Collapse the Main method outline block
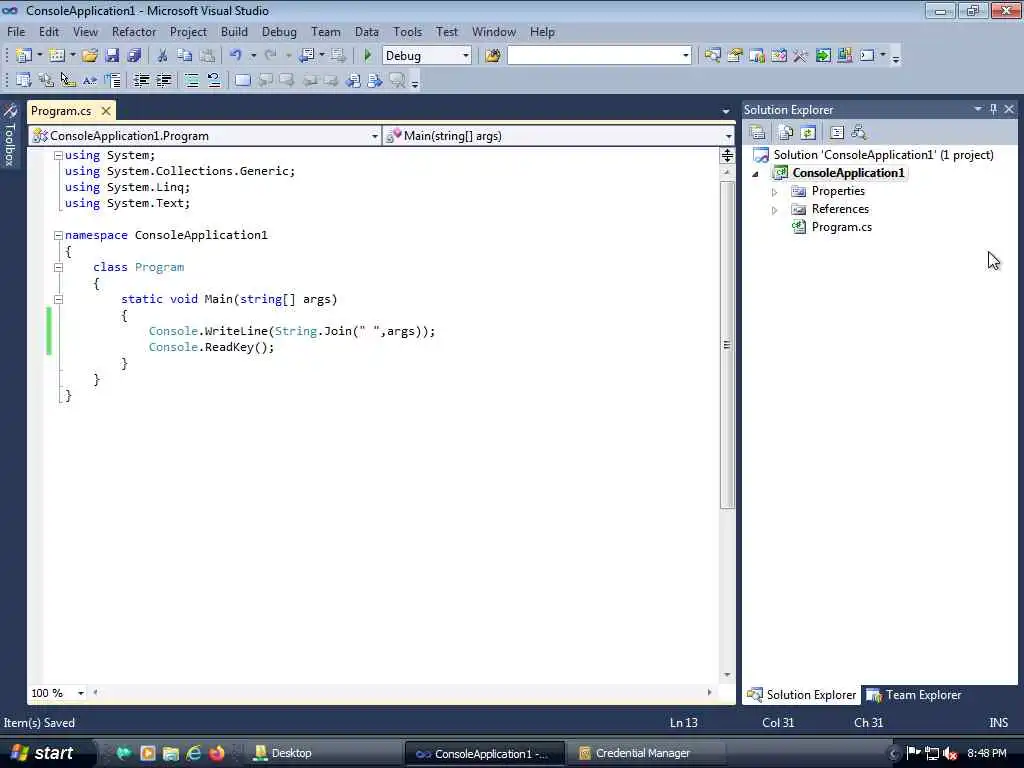 [x=58, y=299]
